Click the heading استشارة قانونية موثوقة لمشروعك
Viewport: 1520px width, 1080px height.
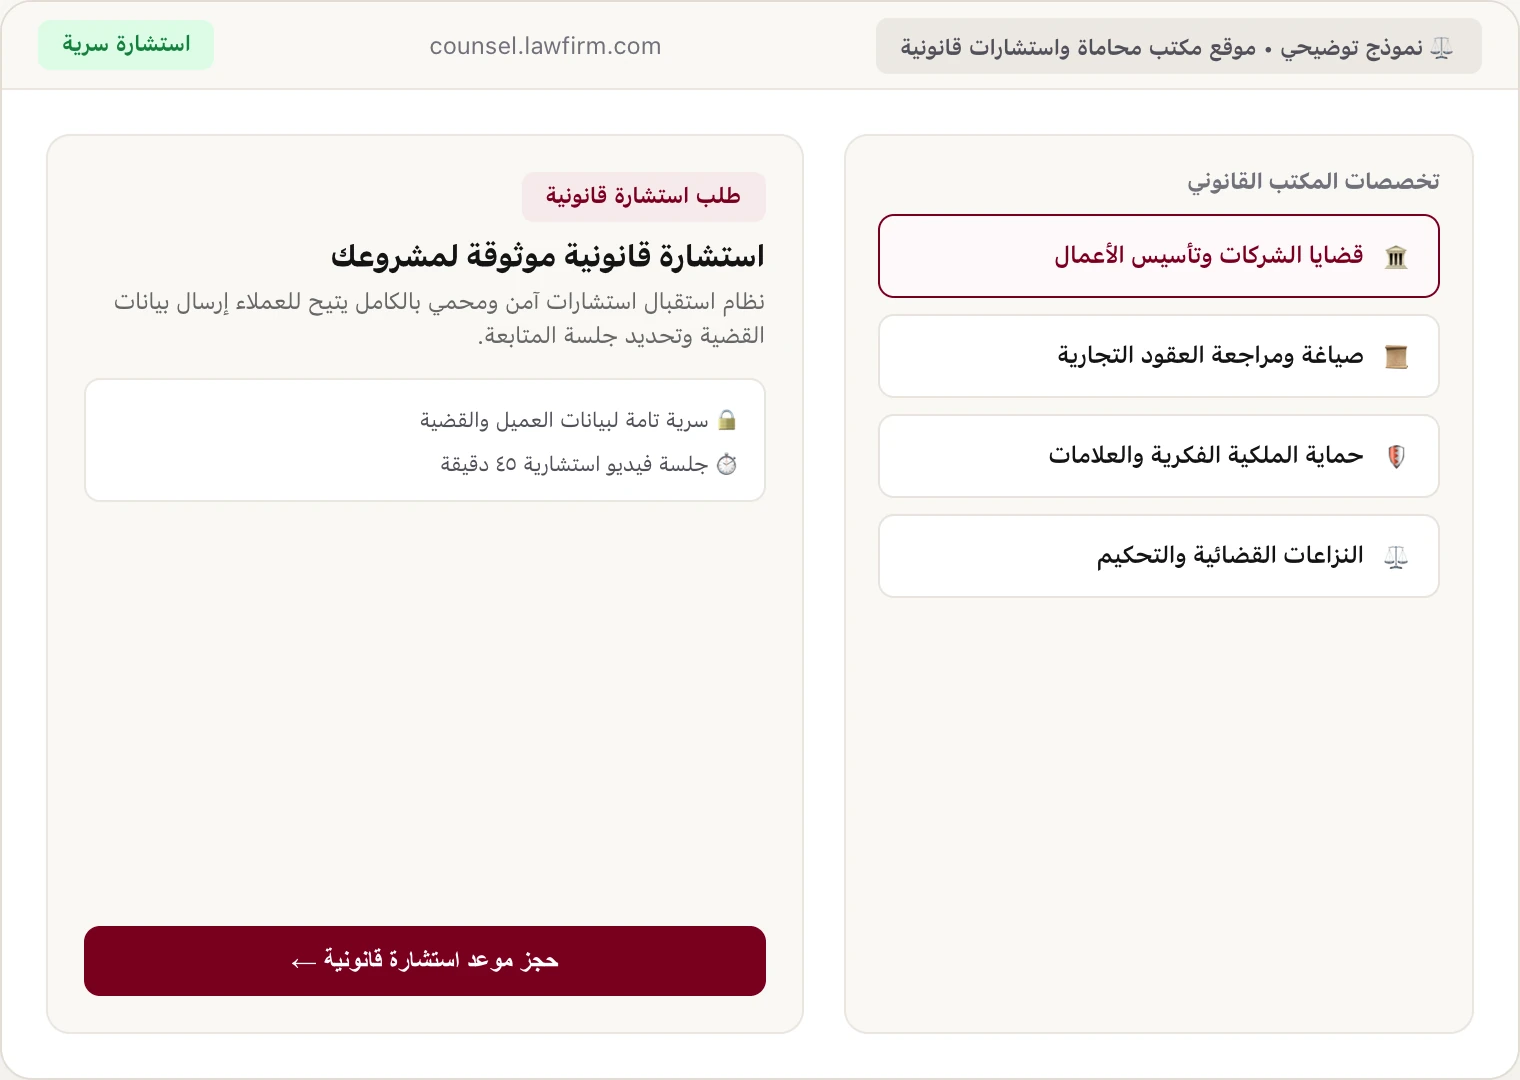point(547,257)
